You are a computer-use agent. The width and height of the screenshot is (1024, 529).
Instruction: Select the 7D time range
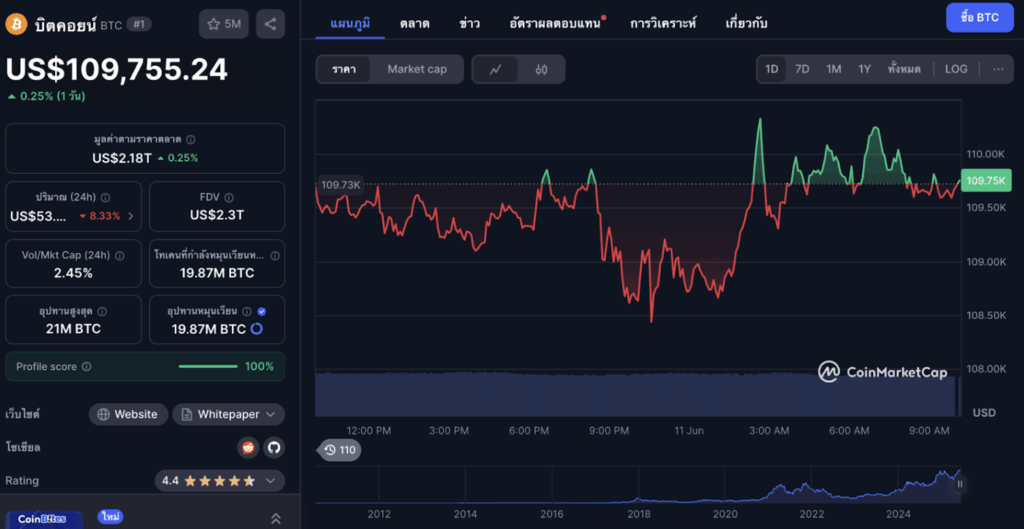802,69
